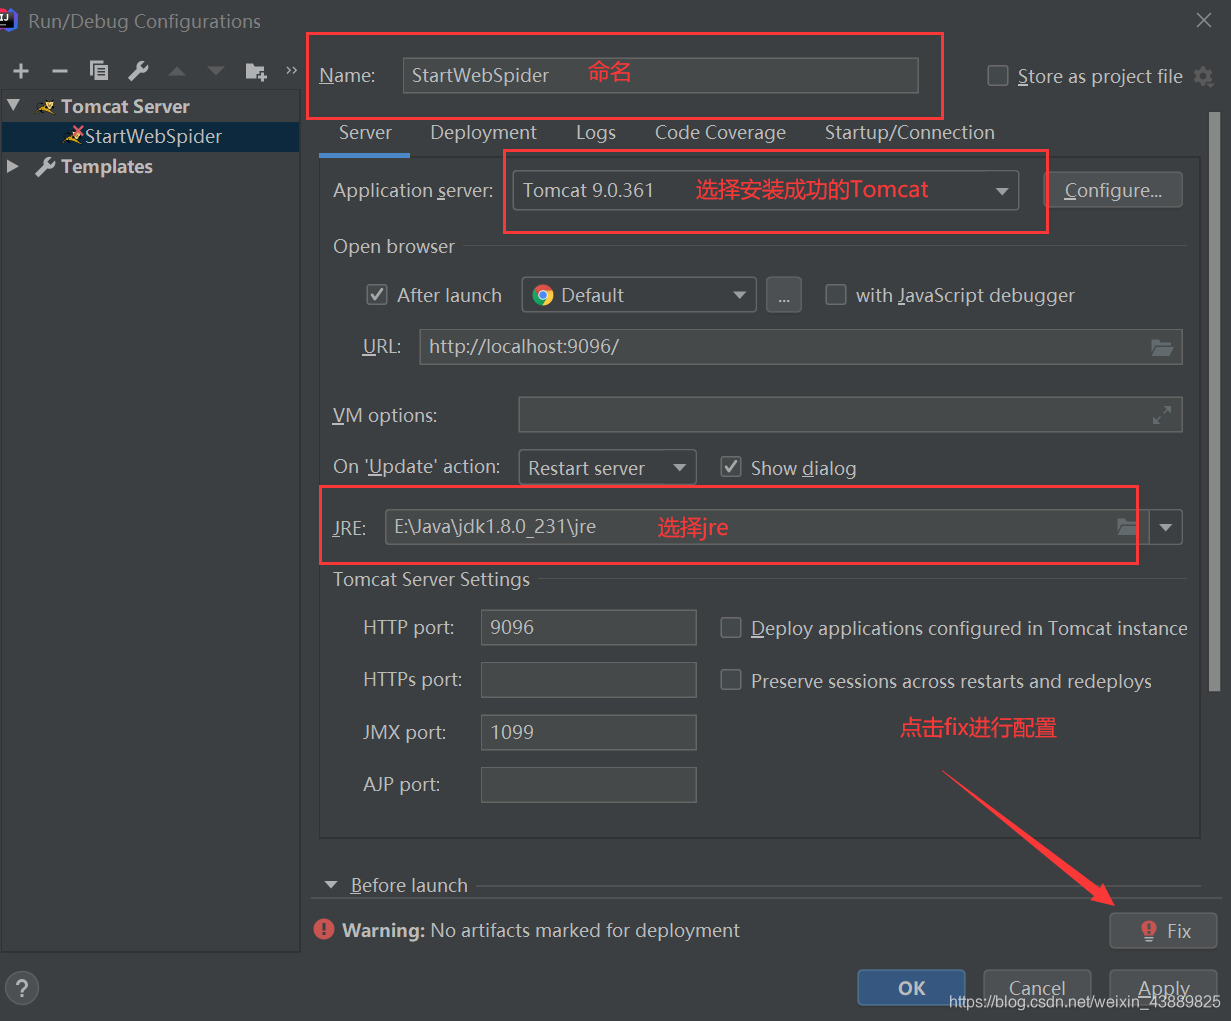Uncheck Show dialog checkbox
Image resolution: width=1231 pixels, height=1021 pixels.
(x=731, y=467)
